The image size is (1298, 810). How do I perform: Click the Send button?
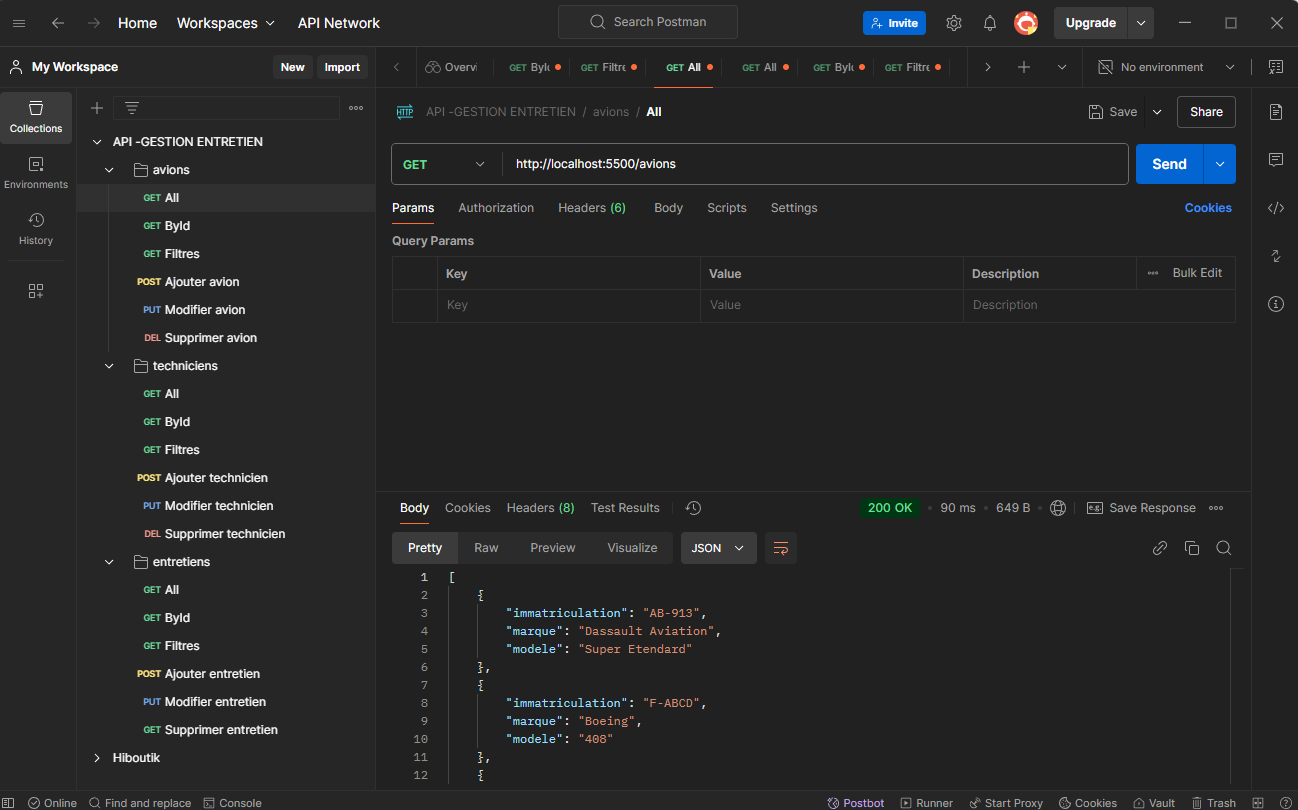point(1169,164)
